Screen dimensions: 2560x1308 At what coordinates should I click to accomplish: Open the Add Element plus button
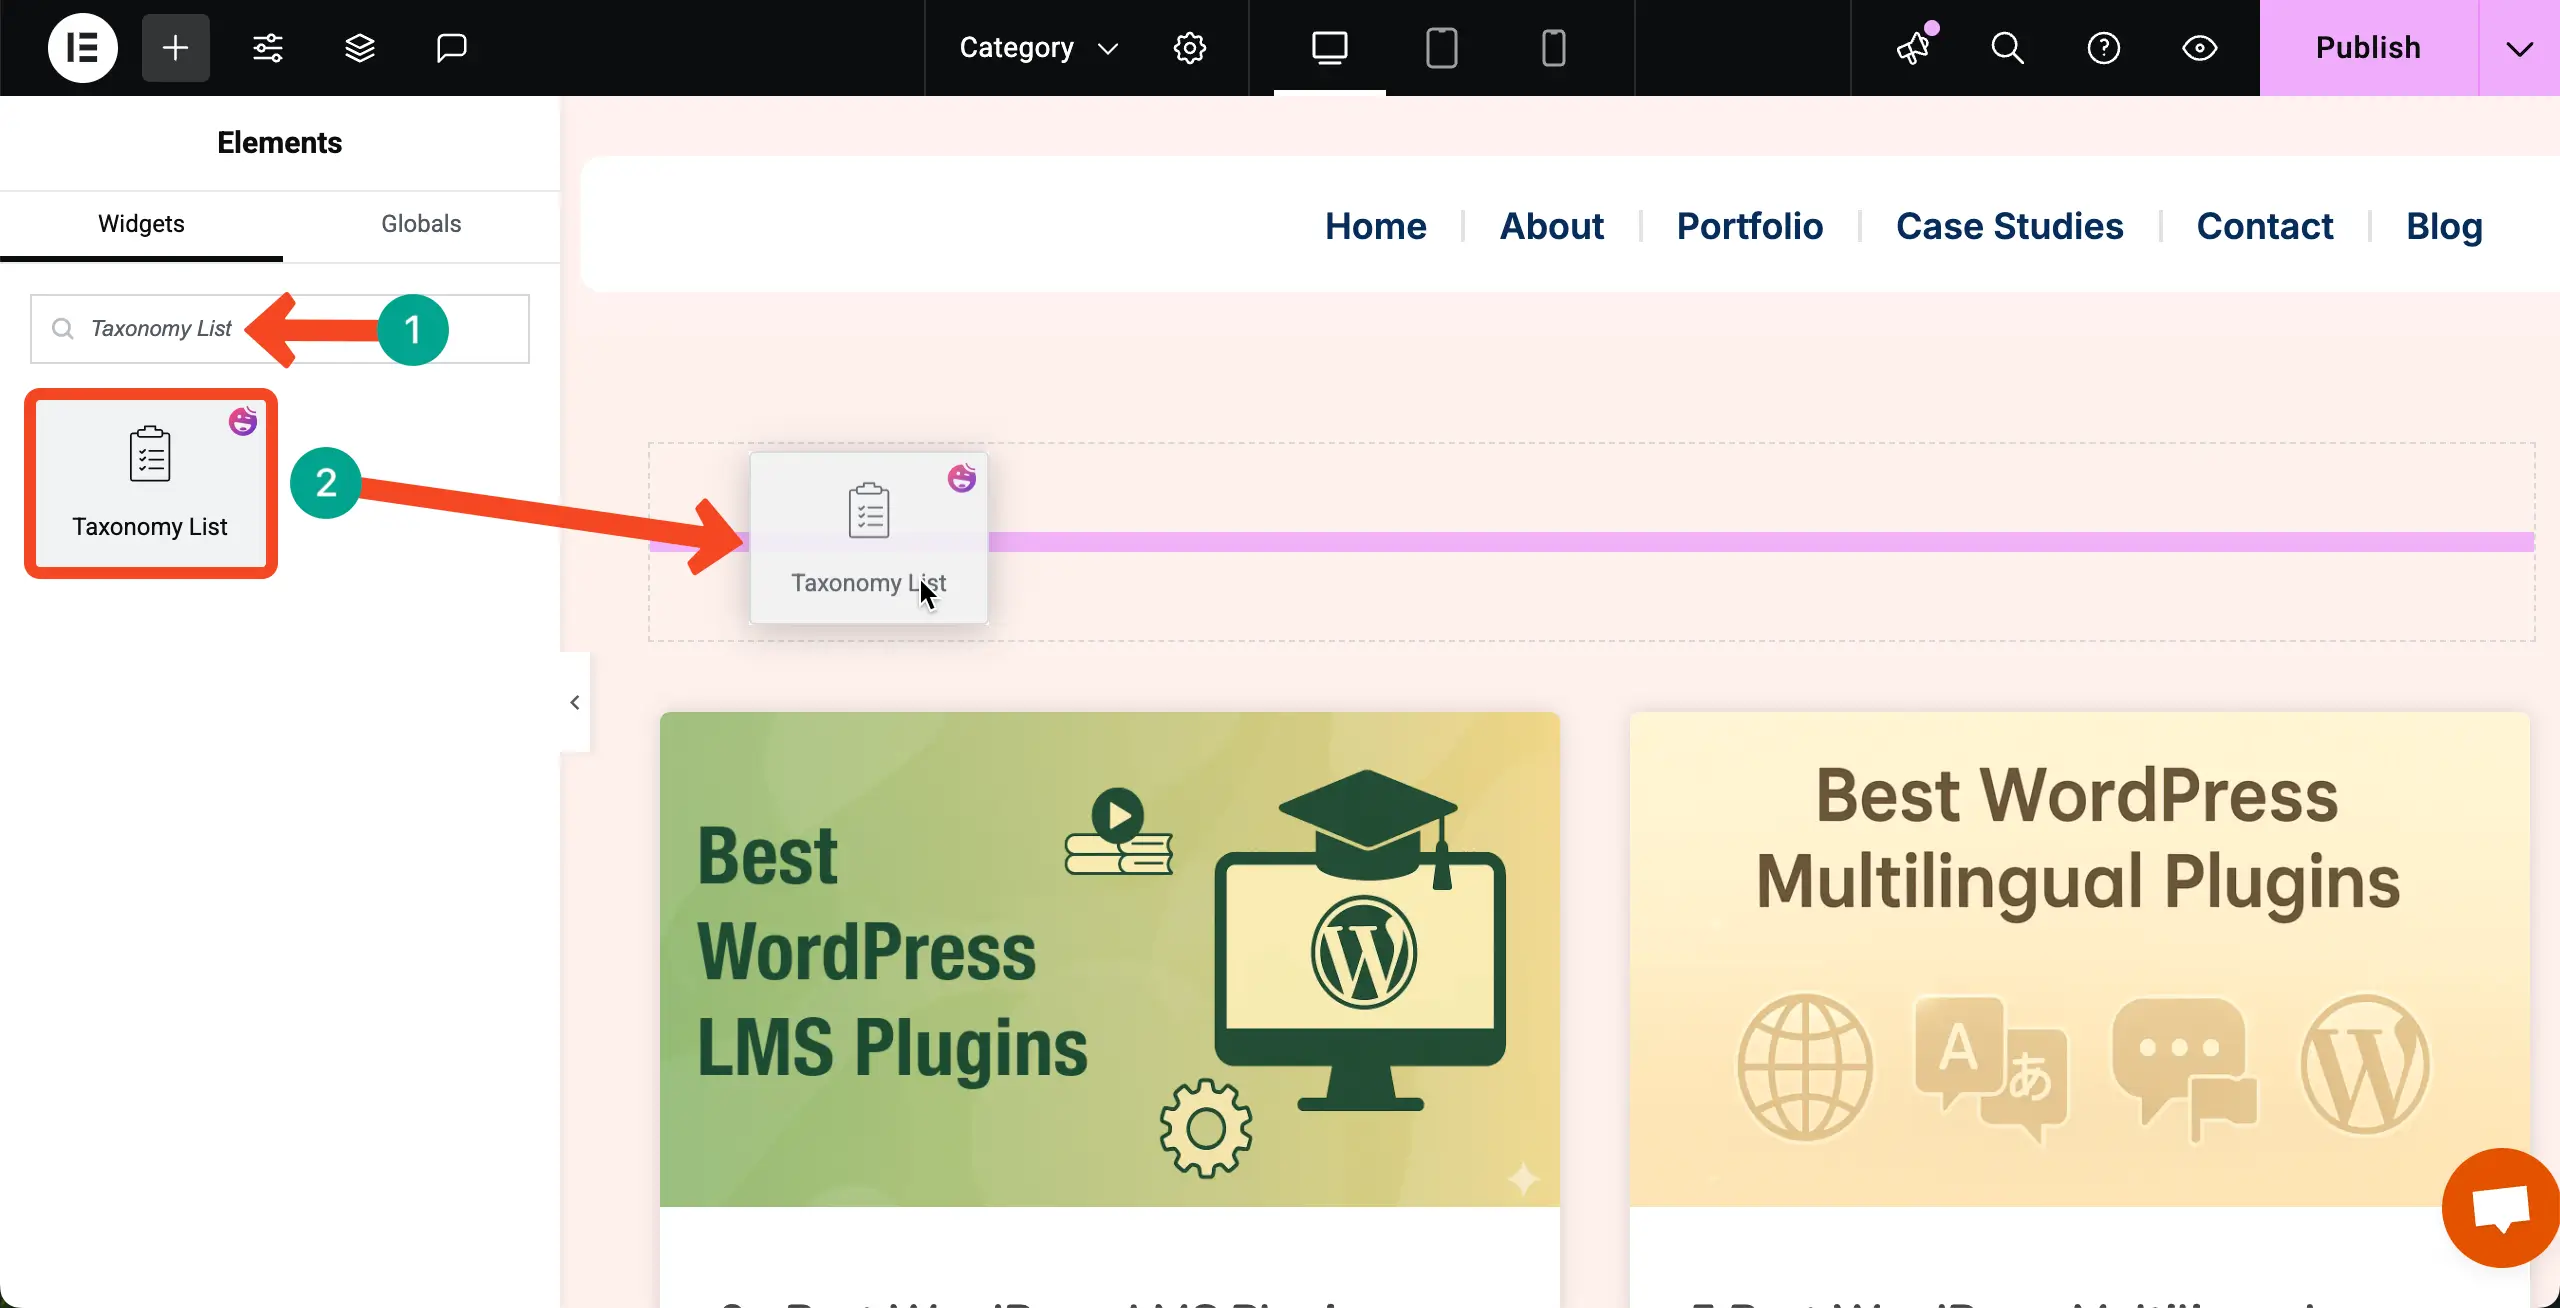(x=176, y=48)
